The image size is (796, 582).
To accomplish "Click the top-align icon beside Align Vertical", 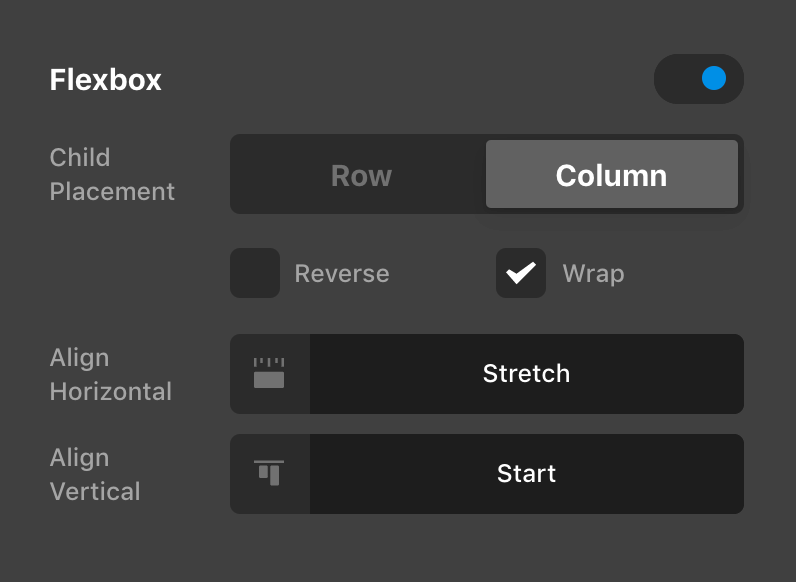I will 269,474.
